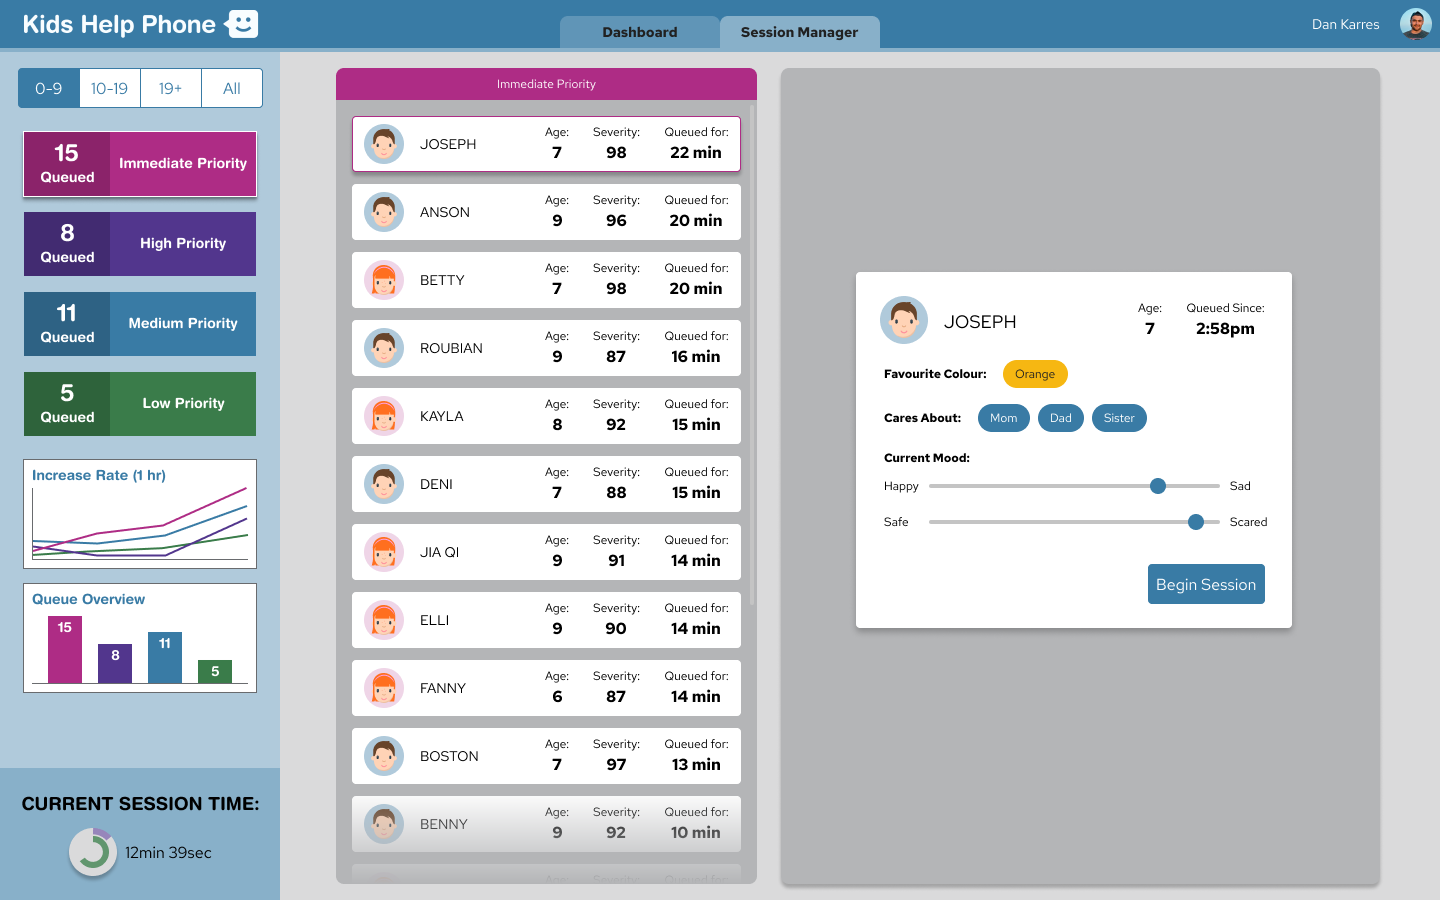Click Deni's avatar icon
Viewport: 1440px width, 900px height.
[x=384, y=484]
